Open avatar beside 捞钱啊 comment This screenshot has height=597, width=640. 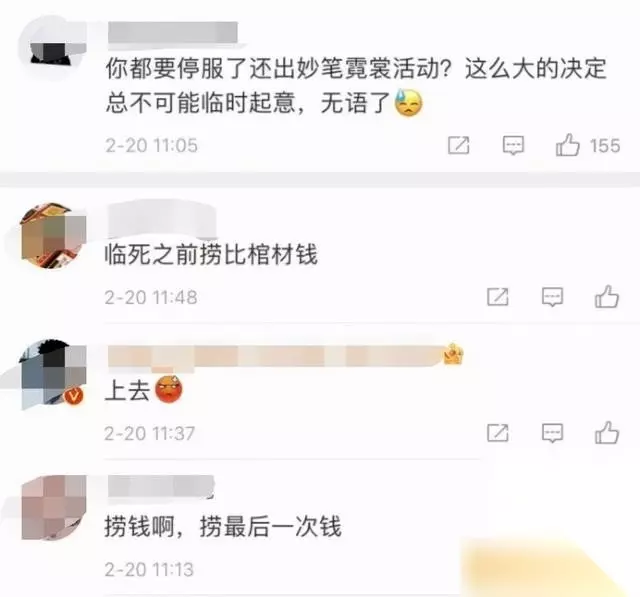pos(53,508)
